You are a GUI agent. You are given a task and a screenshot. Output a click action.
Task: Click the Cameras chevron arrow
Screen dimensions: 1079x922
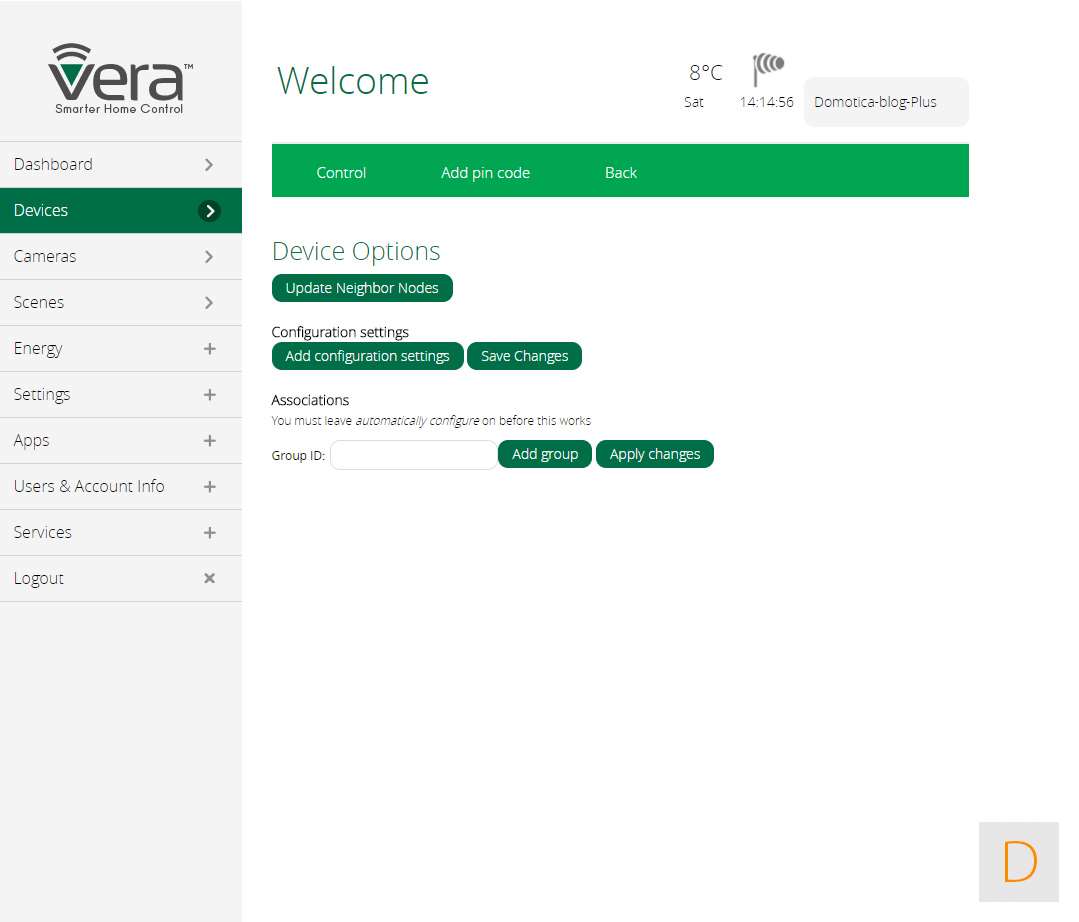pos(209,256)
